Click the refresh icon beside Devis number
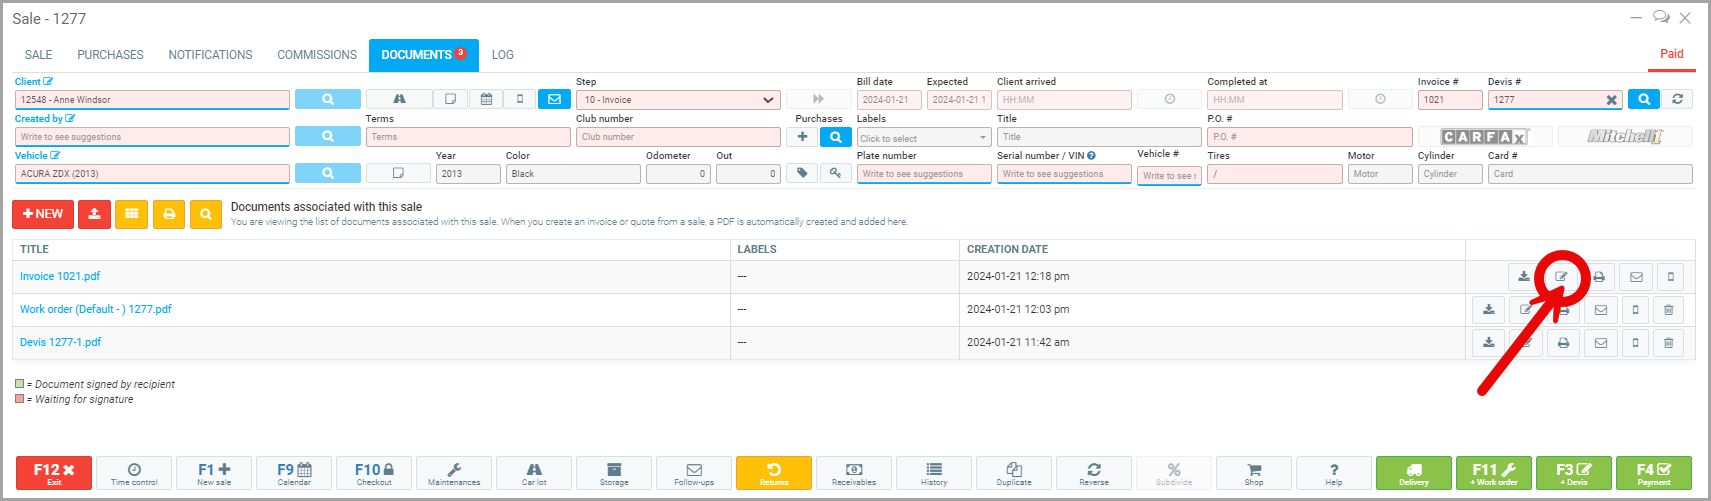This screenshot has height=501, width=1711. (1677, 99)
